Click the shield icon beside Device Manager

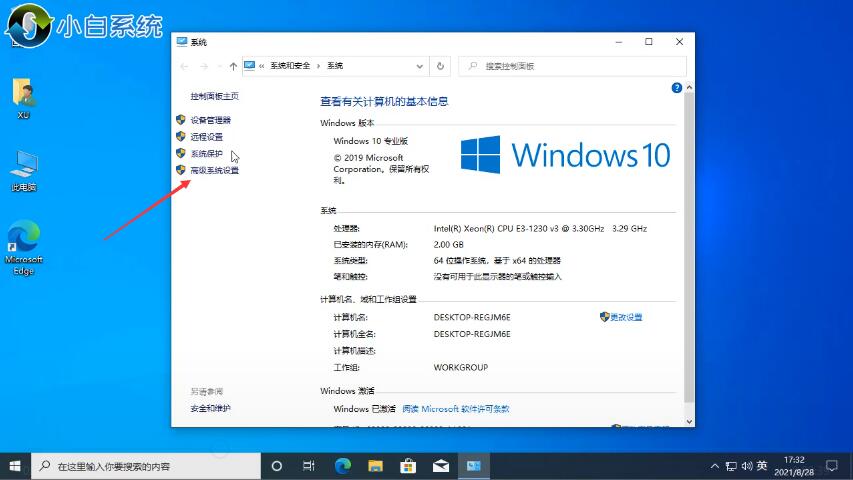pos(181,120)
